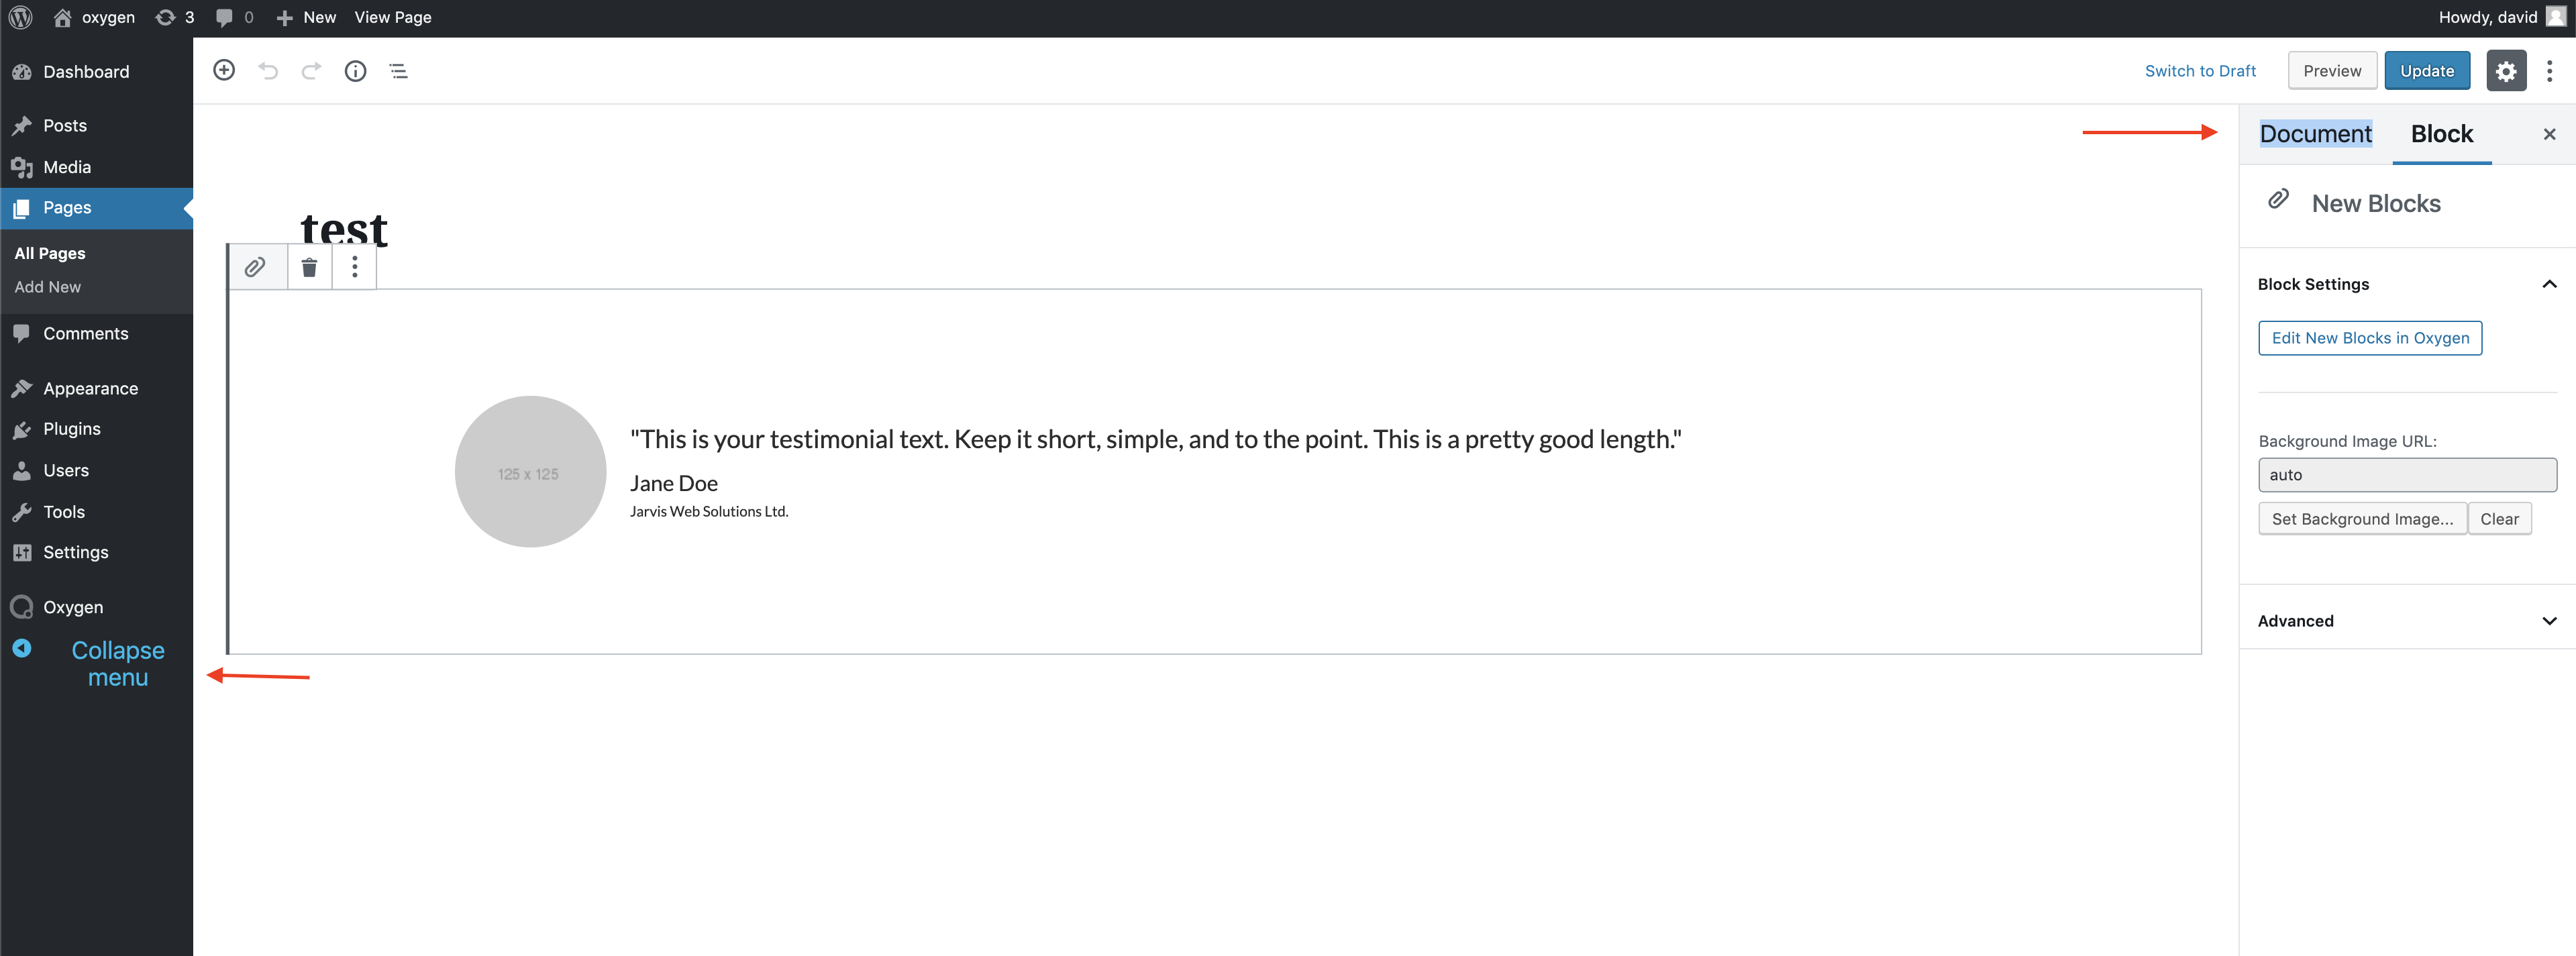The image size is (2576, 956).
Task: Click the WordPress logo in admin bar
Action: coord(20,16)
